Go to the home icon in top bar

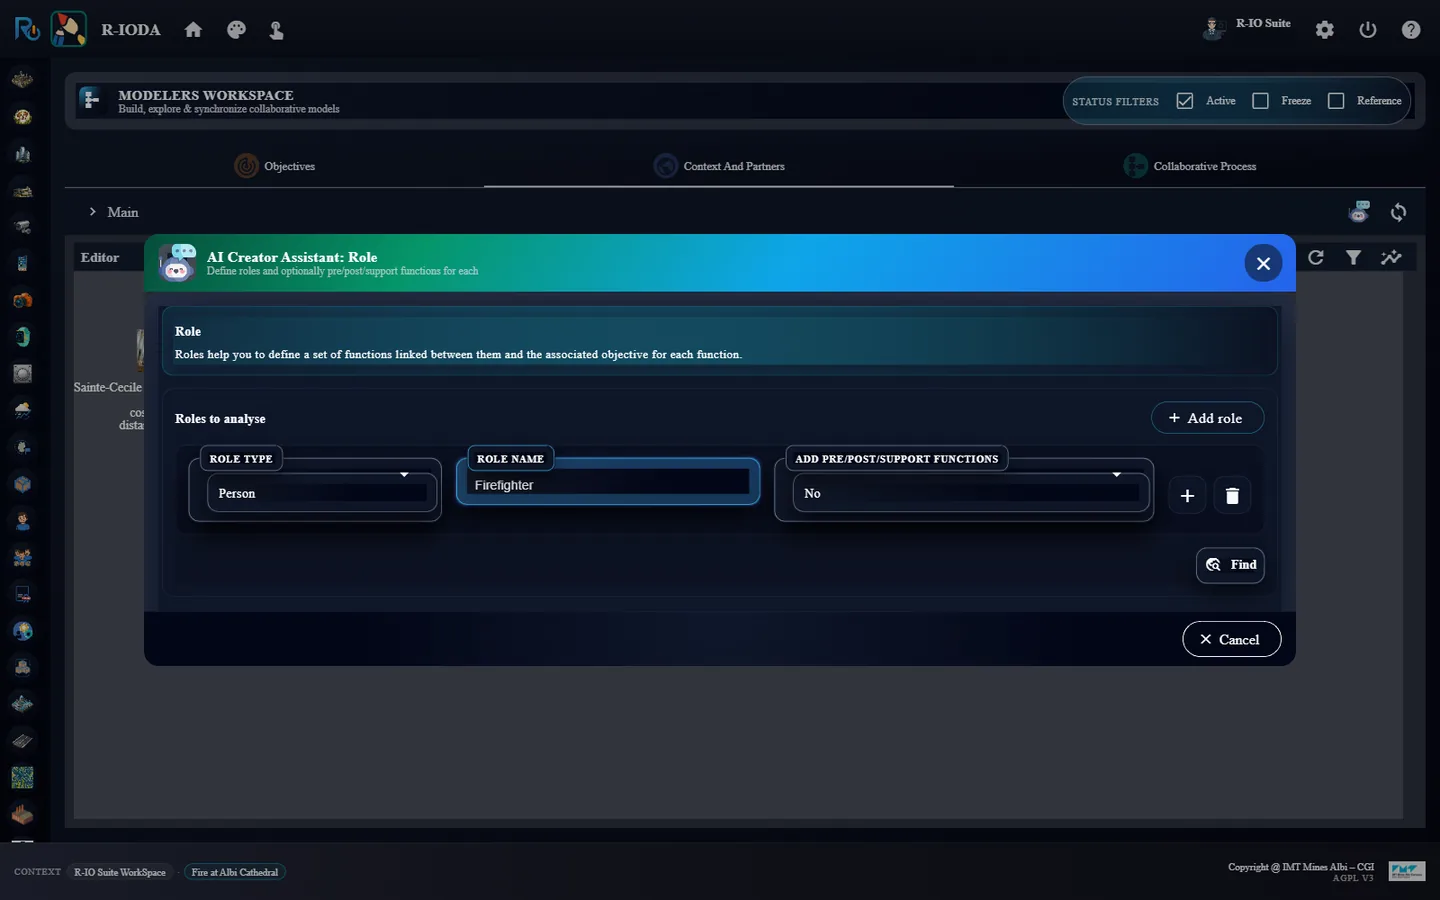(x=193, y=30)
